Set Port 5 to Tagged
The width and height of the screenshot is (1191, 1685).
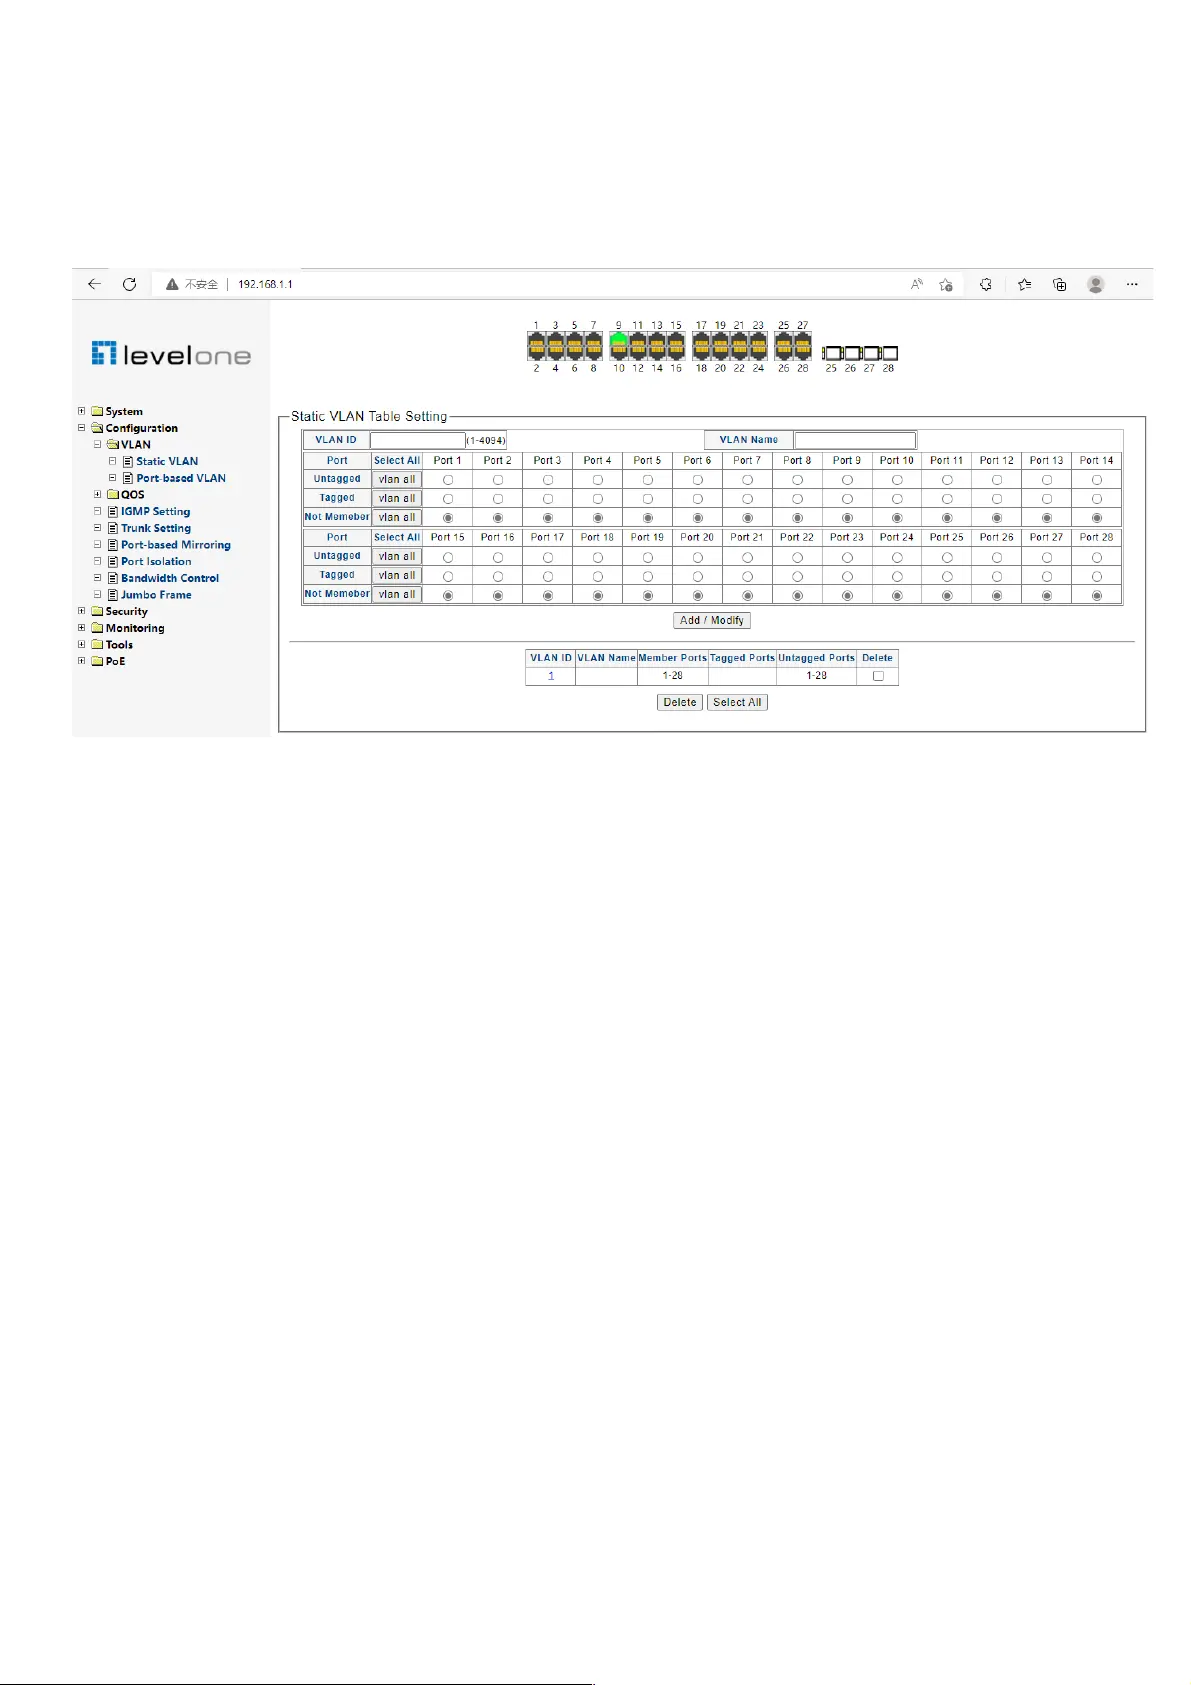648,499
